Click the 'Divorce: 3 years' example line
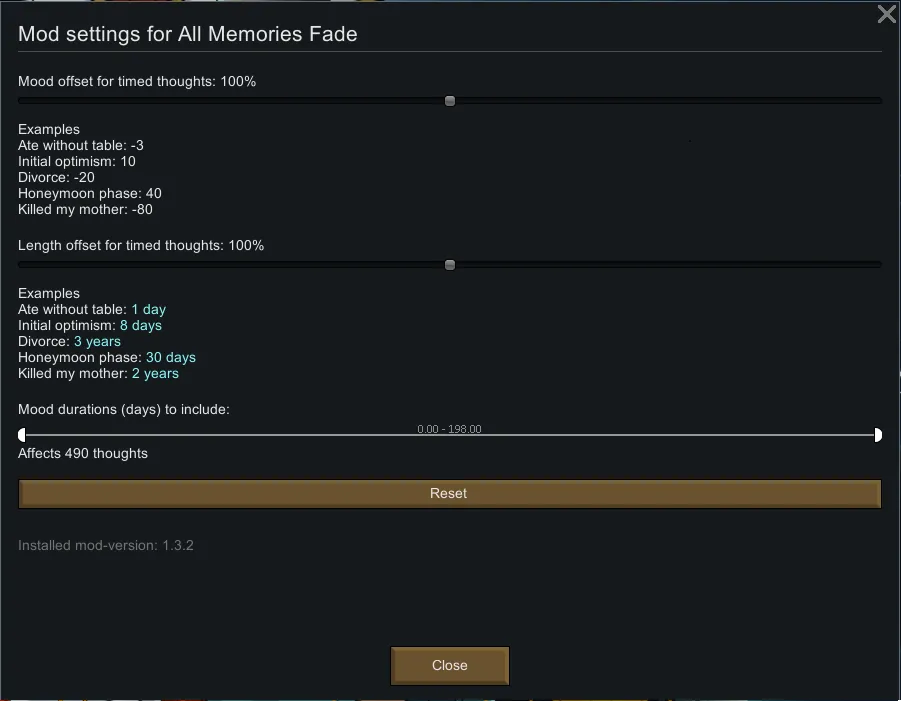Screen dimensions: 901x701 [69, 341]
